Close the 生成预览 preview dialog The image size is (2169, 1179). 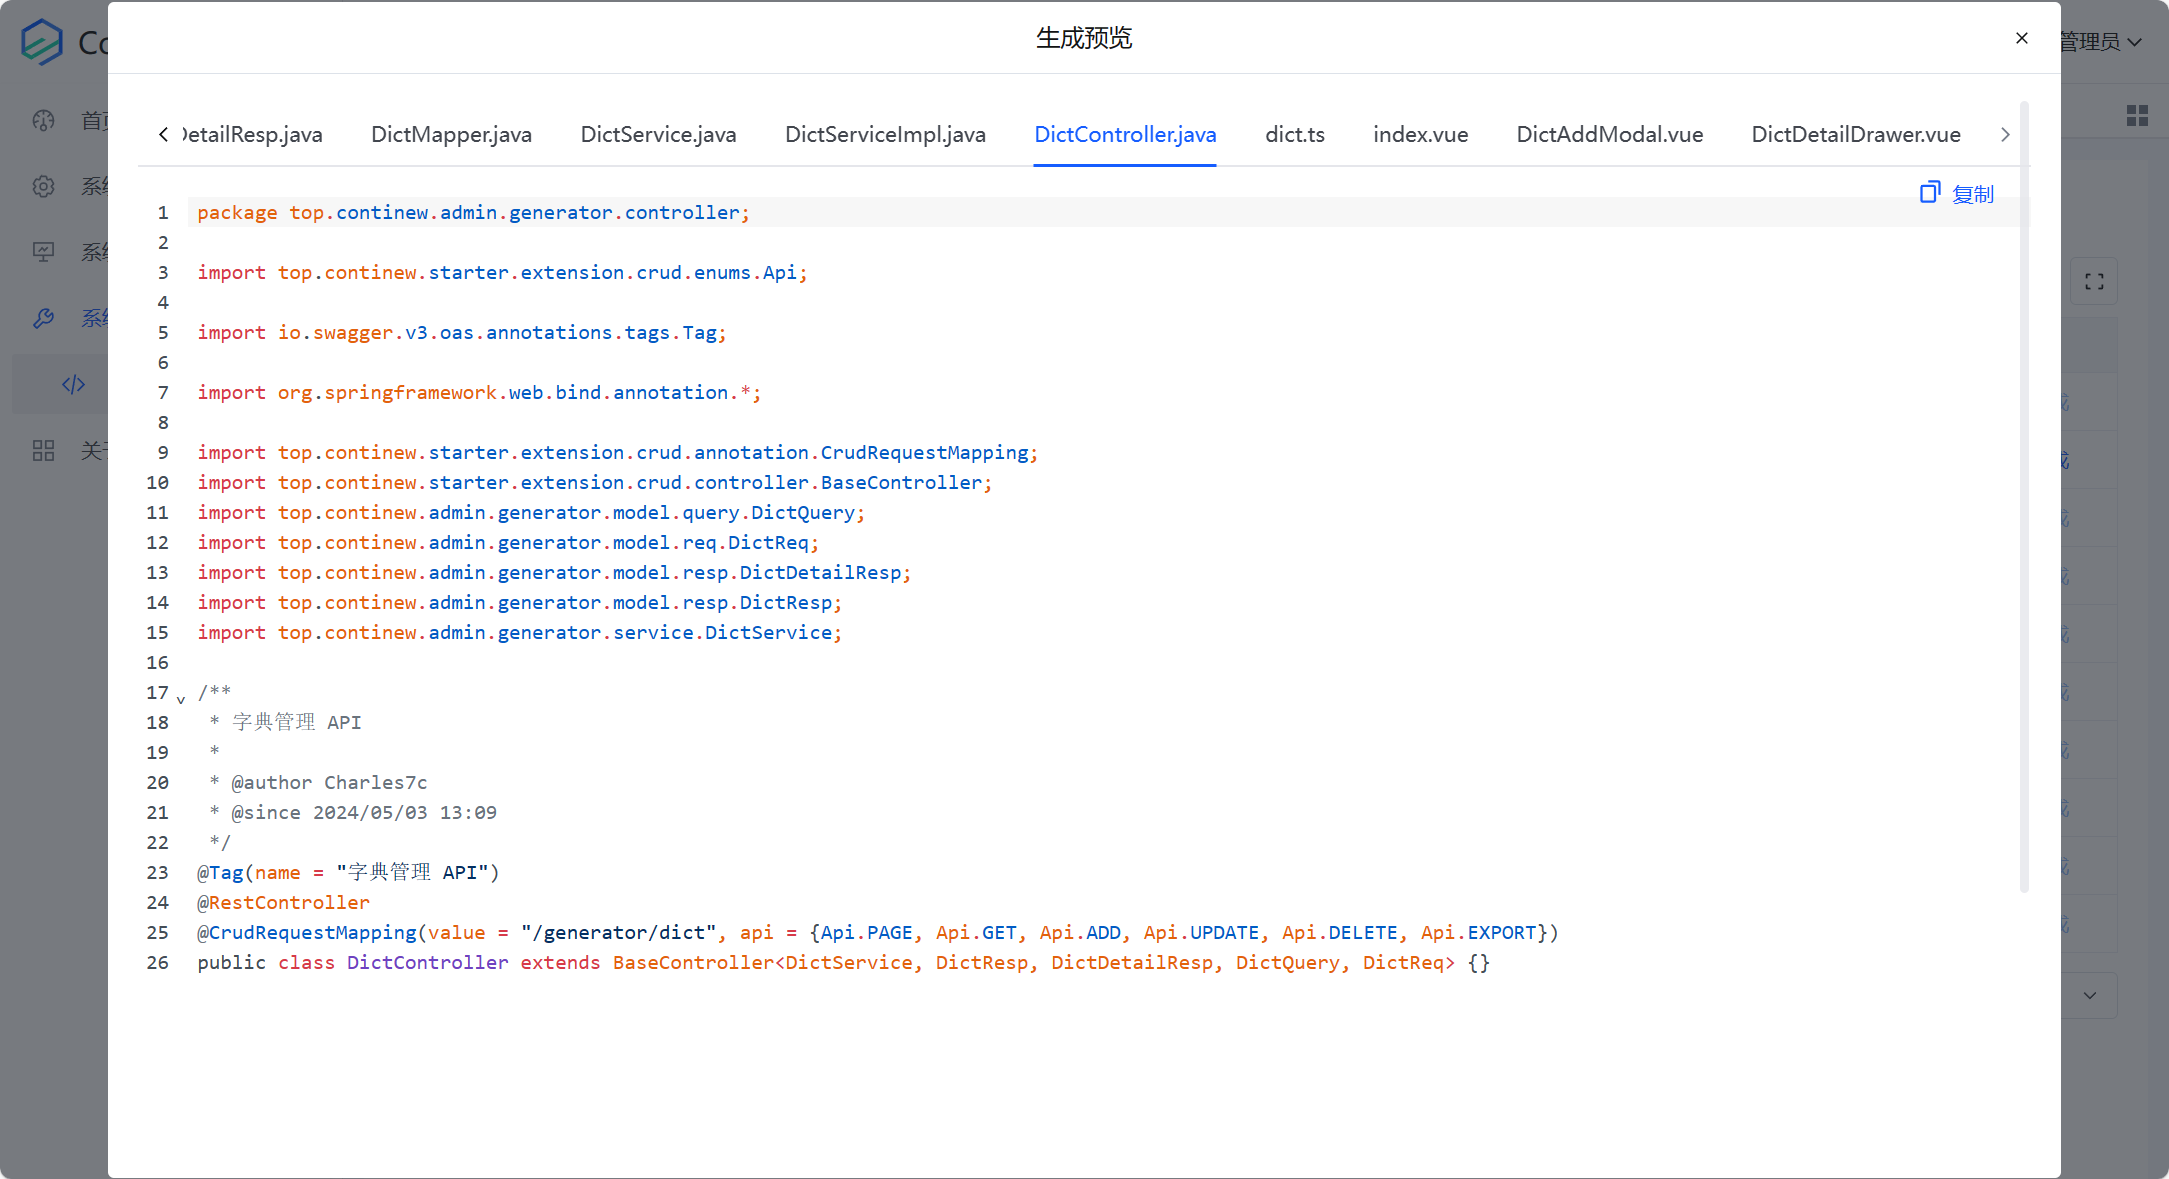point(2021,38)
